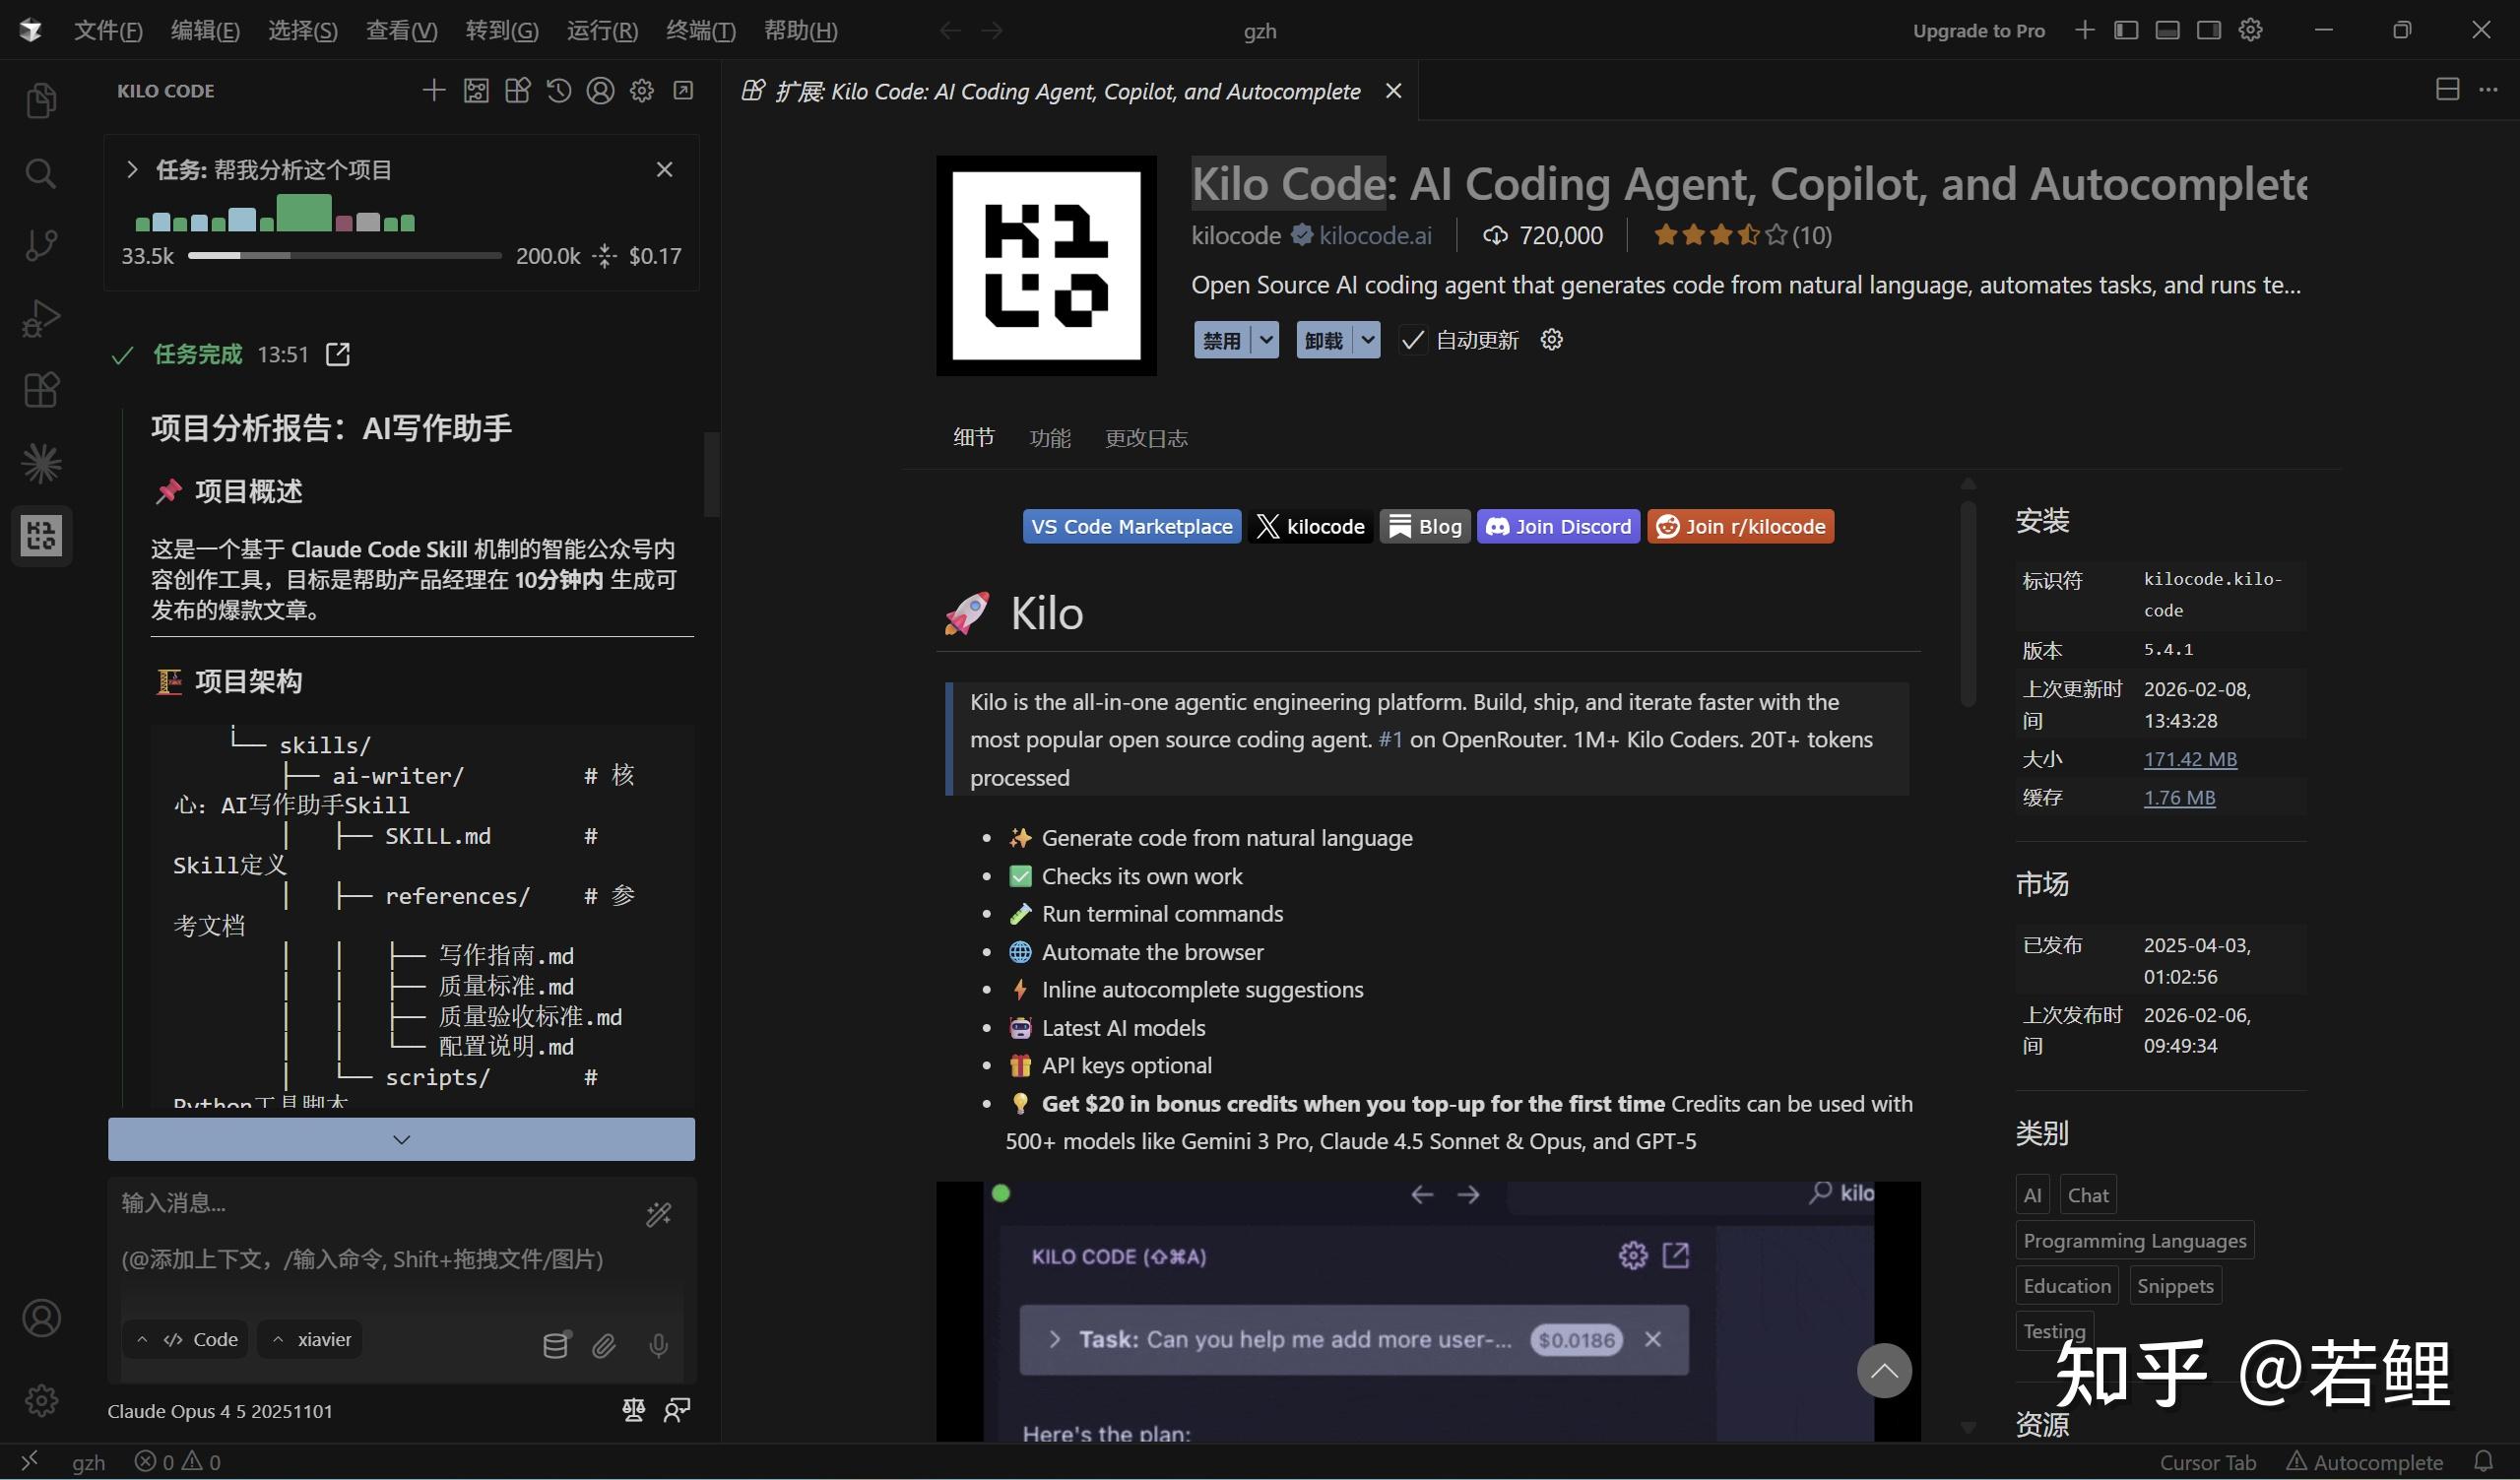Open the 卸载 dropdown arrow
Screen dimensions: 2520x1480
point(1368,340)
